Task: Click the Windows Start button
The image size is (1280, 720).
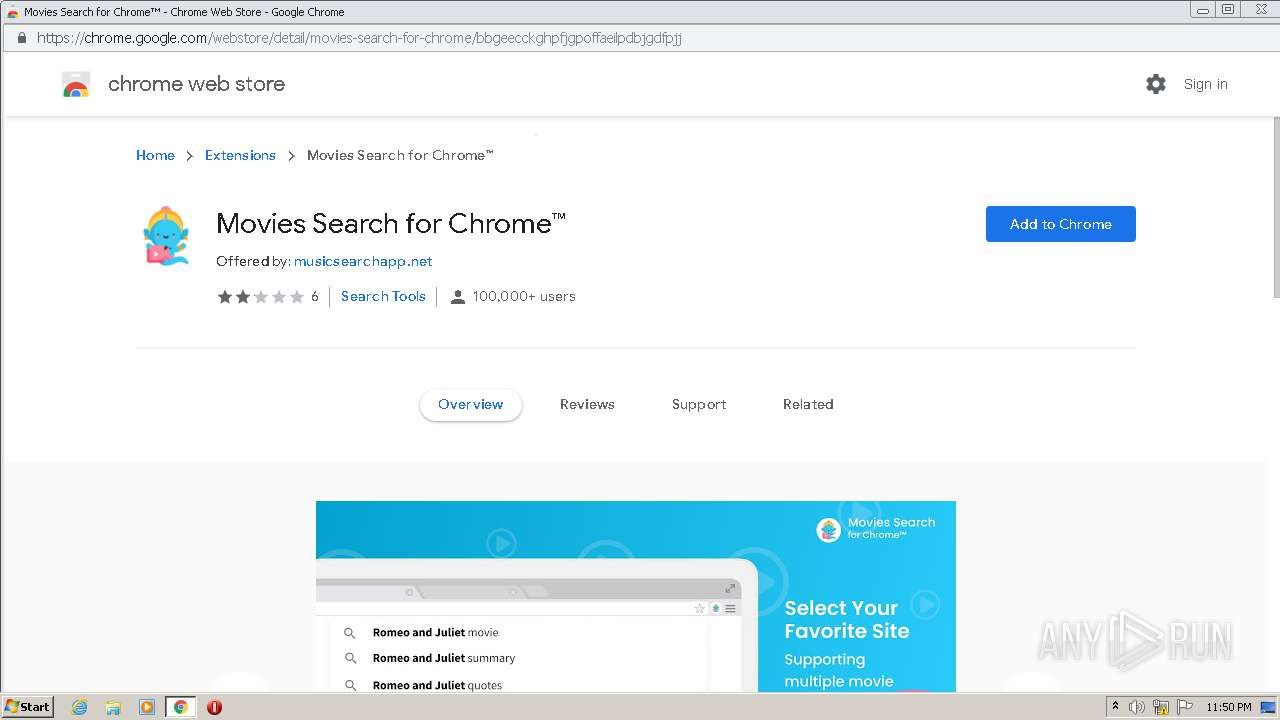Action: pyautogui.click(x=28, y=707)
